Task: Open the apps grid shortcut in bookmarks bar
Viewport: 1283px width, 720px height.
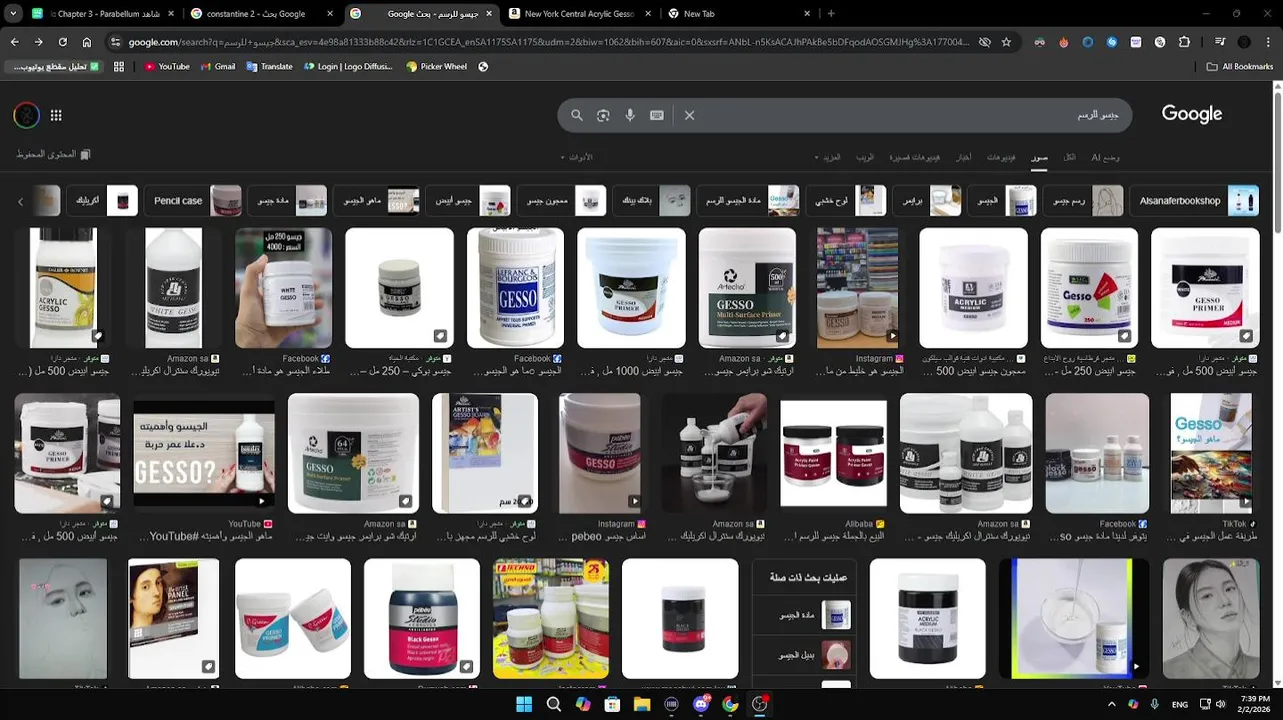Action: pyautogui.click(x=118, y=66)
